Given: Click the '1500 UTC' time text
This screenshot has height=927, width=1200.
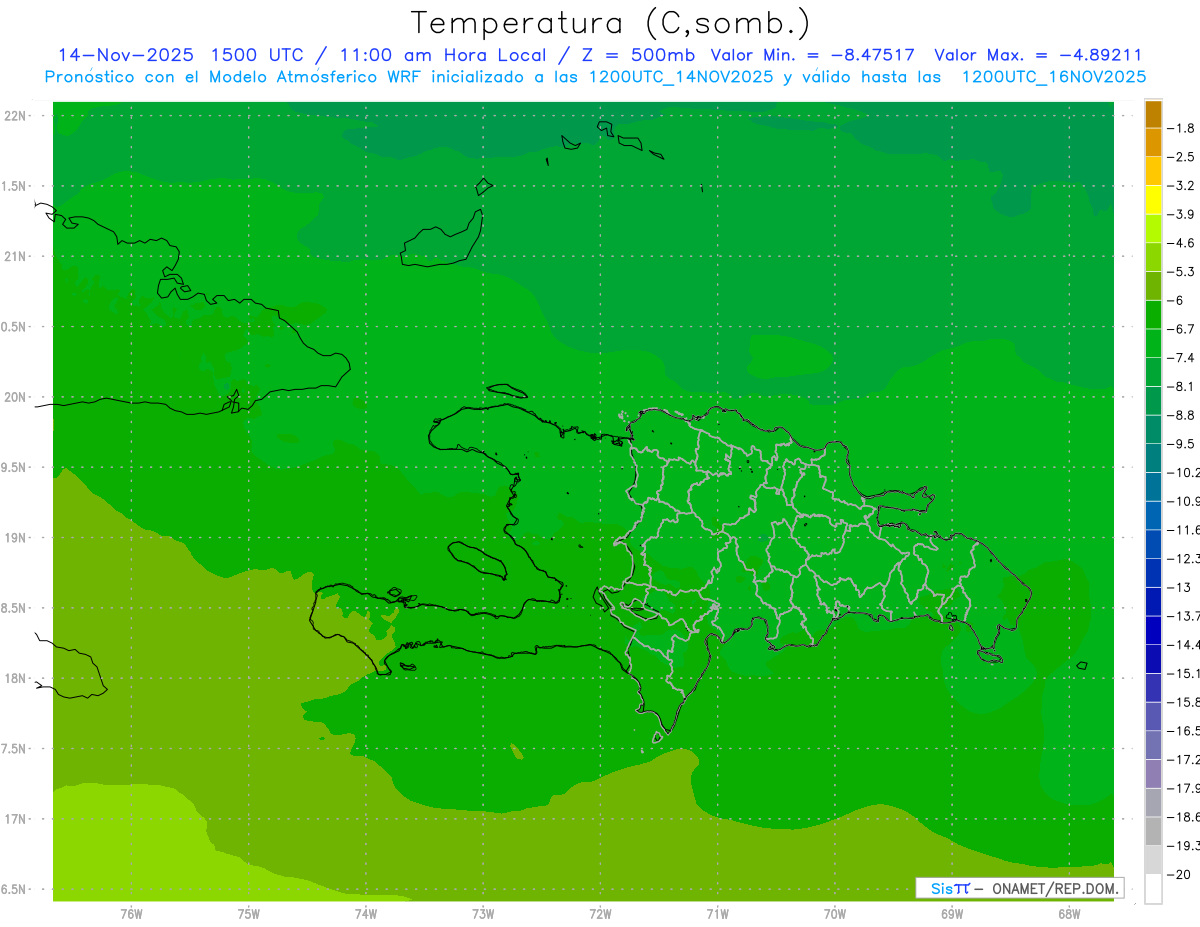Looking at the screenshot, I should click(x=255, y=55).
